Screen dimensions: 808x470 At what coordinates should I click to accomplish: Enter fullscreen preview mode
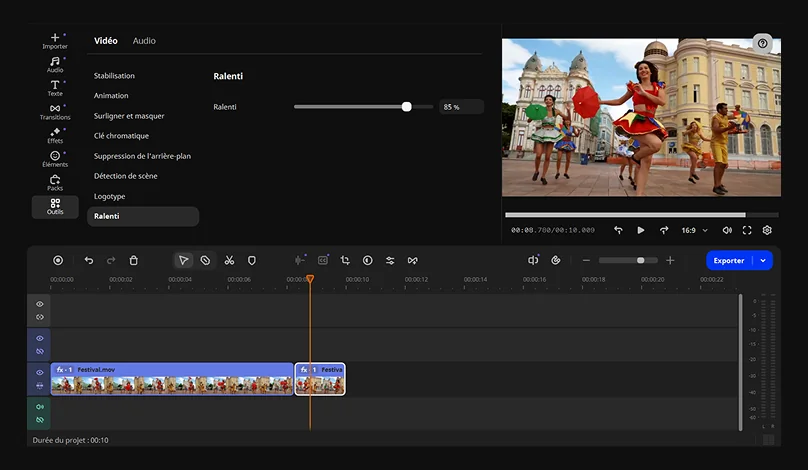coord(747,230)
